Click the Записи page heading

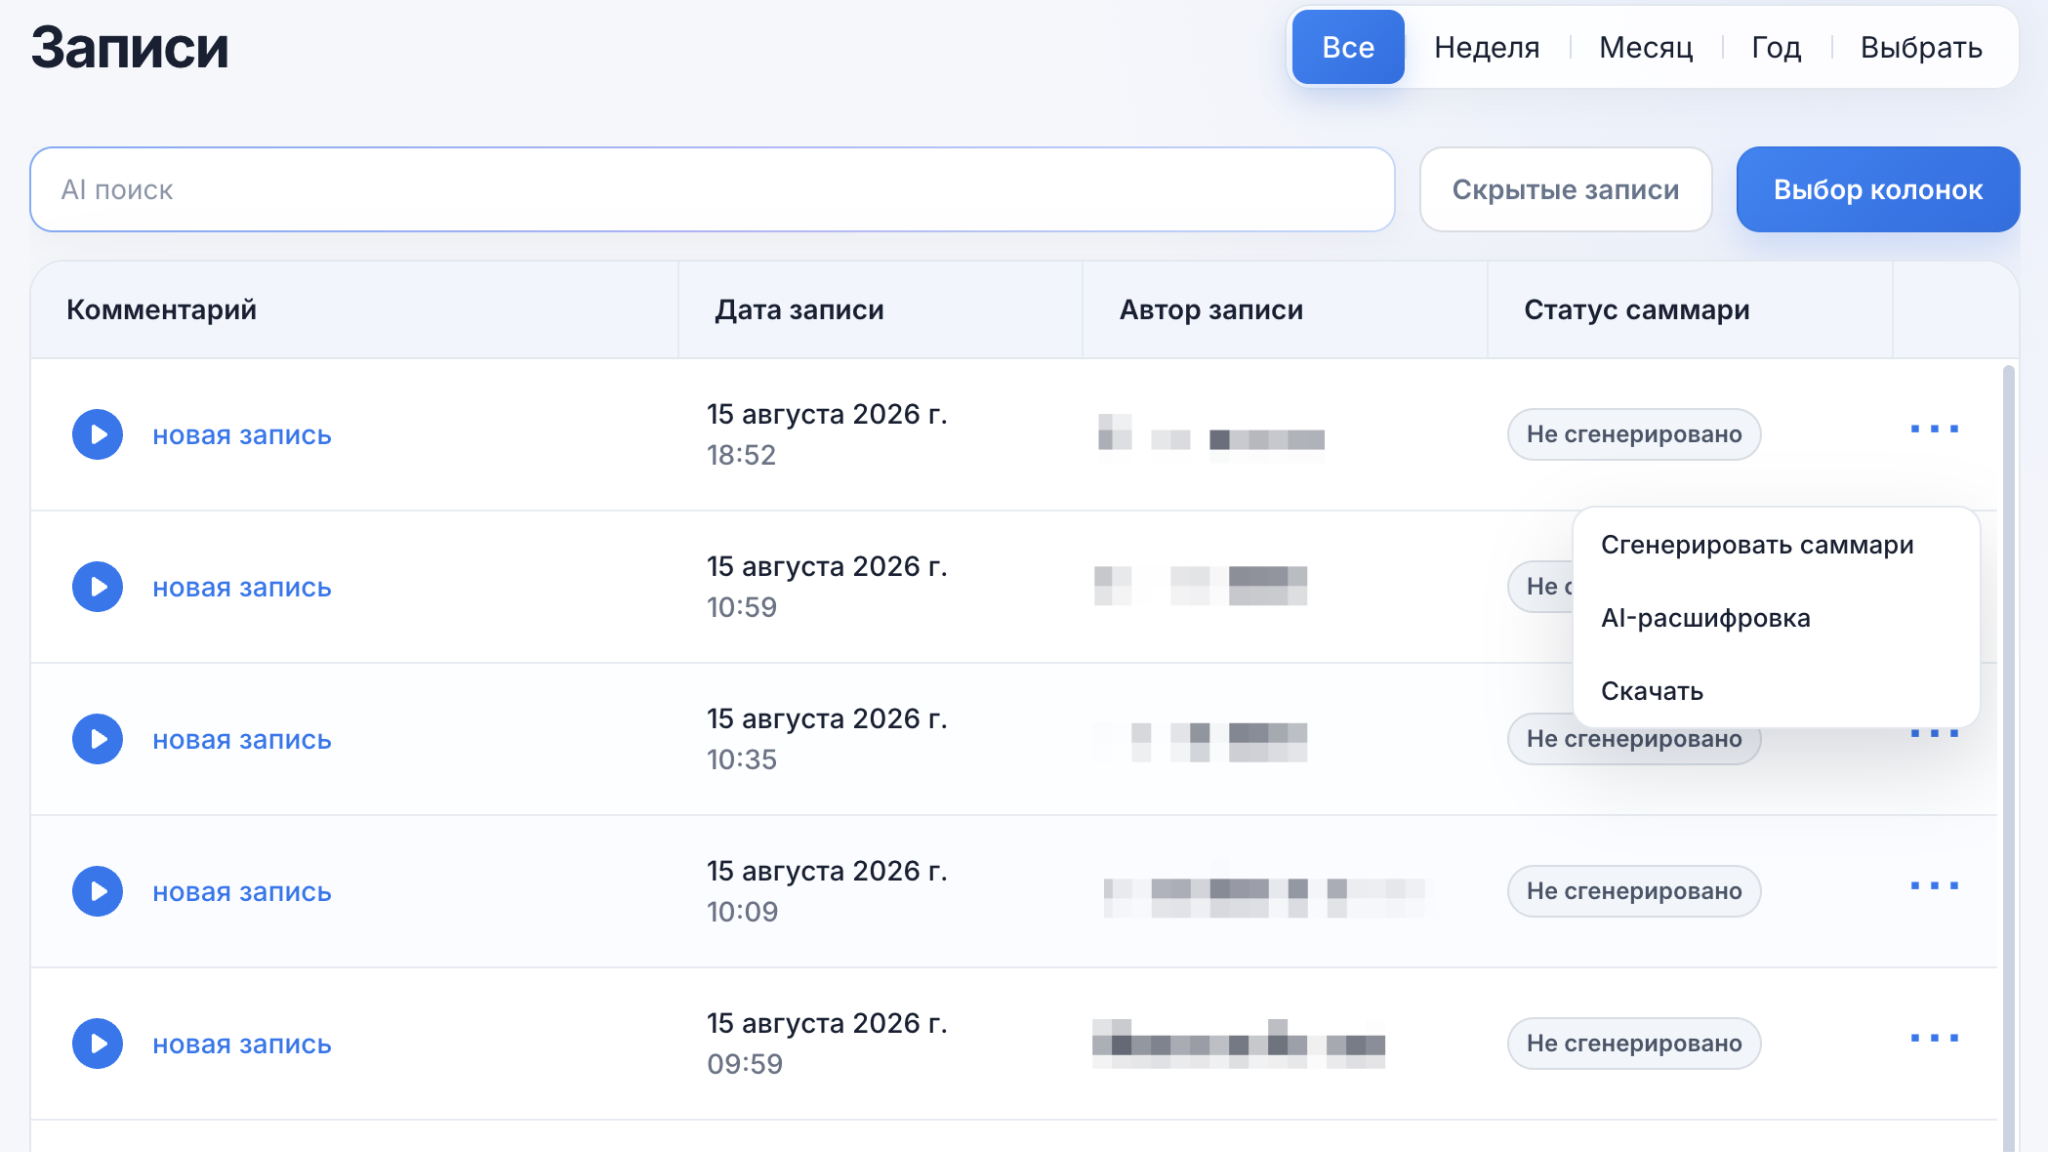(130, 48)
